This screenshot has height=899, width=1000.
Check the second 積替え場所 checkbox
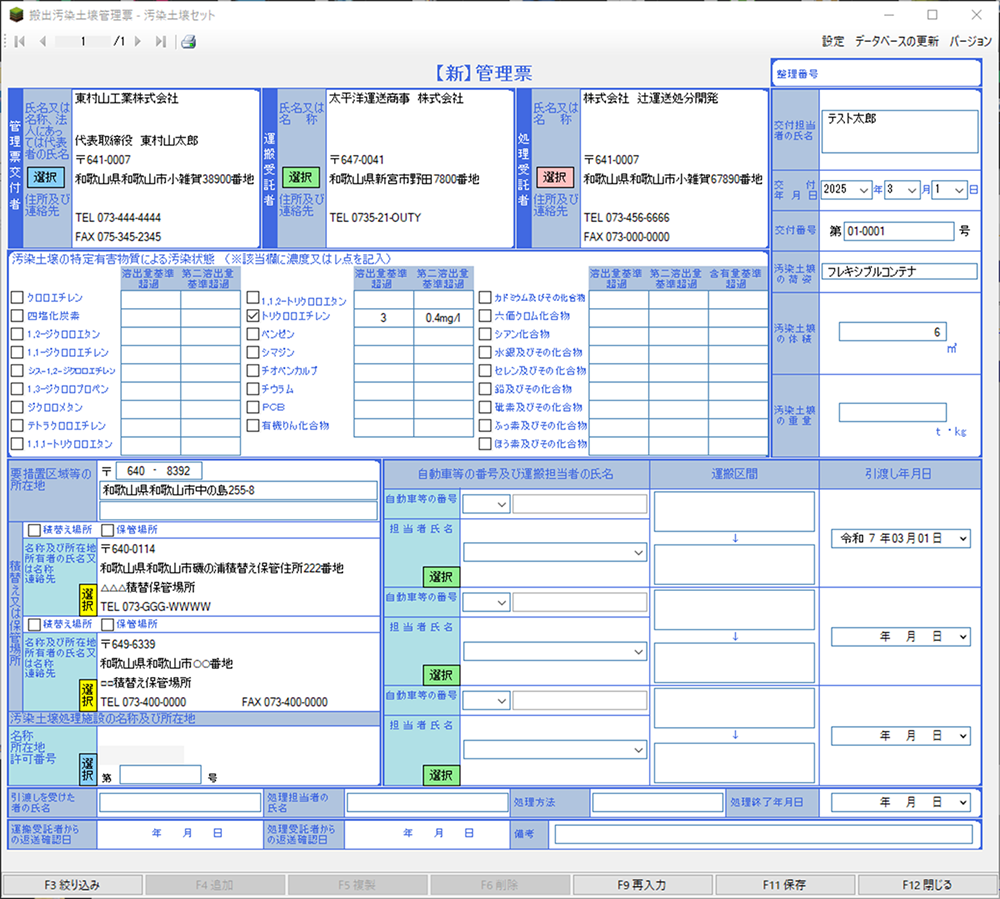pyautogui.click(x=34, y=624)
